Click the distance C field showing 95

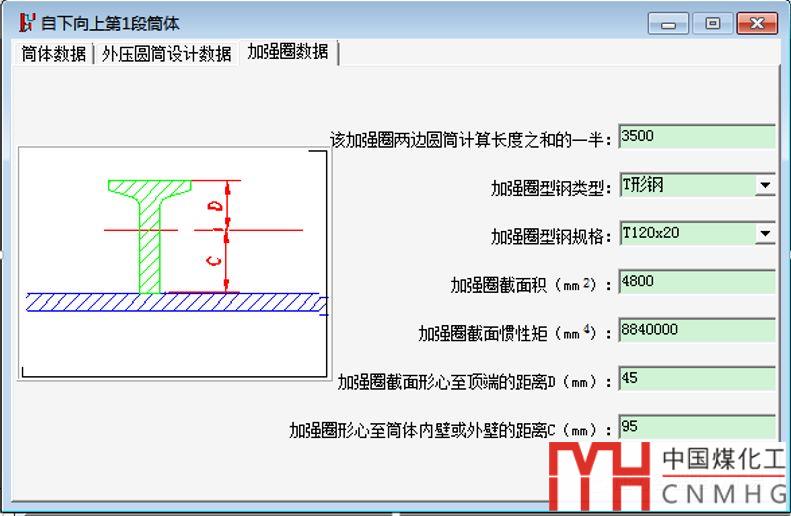[x=697, y=427]
